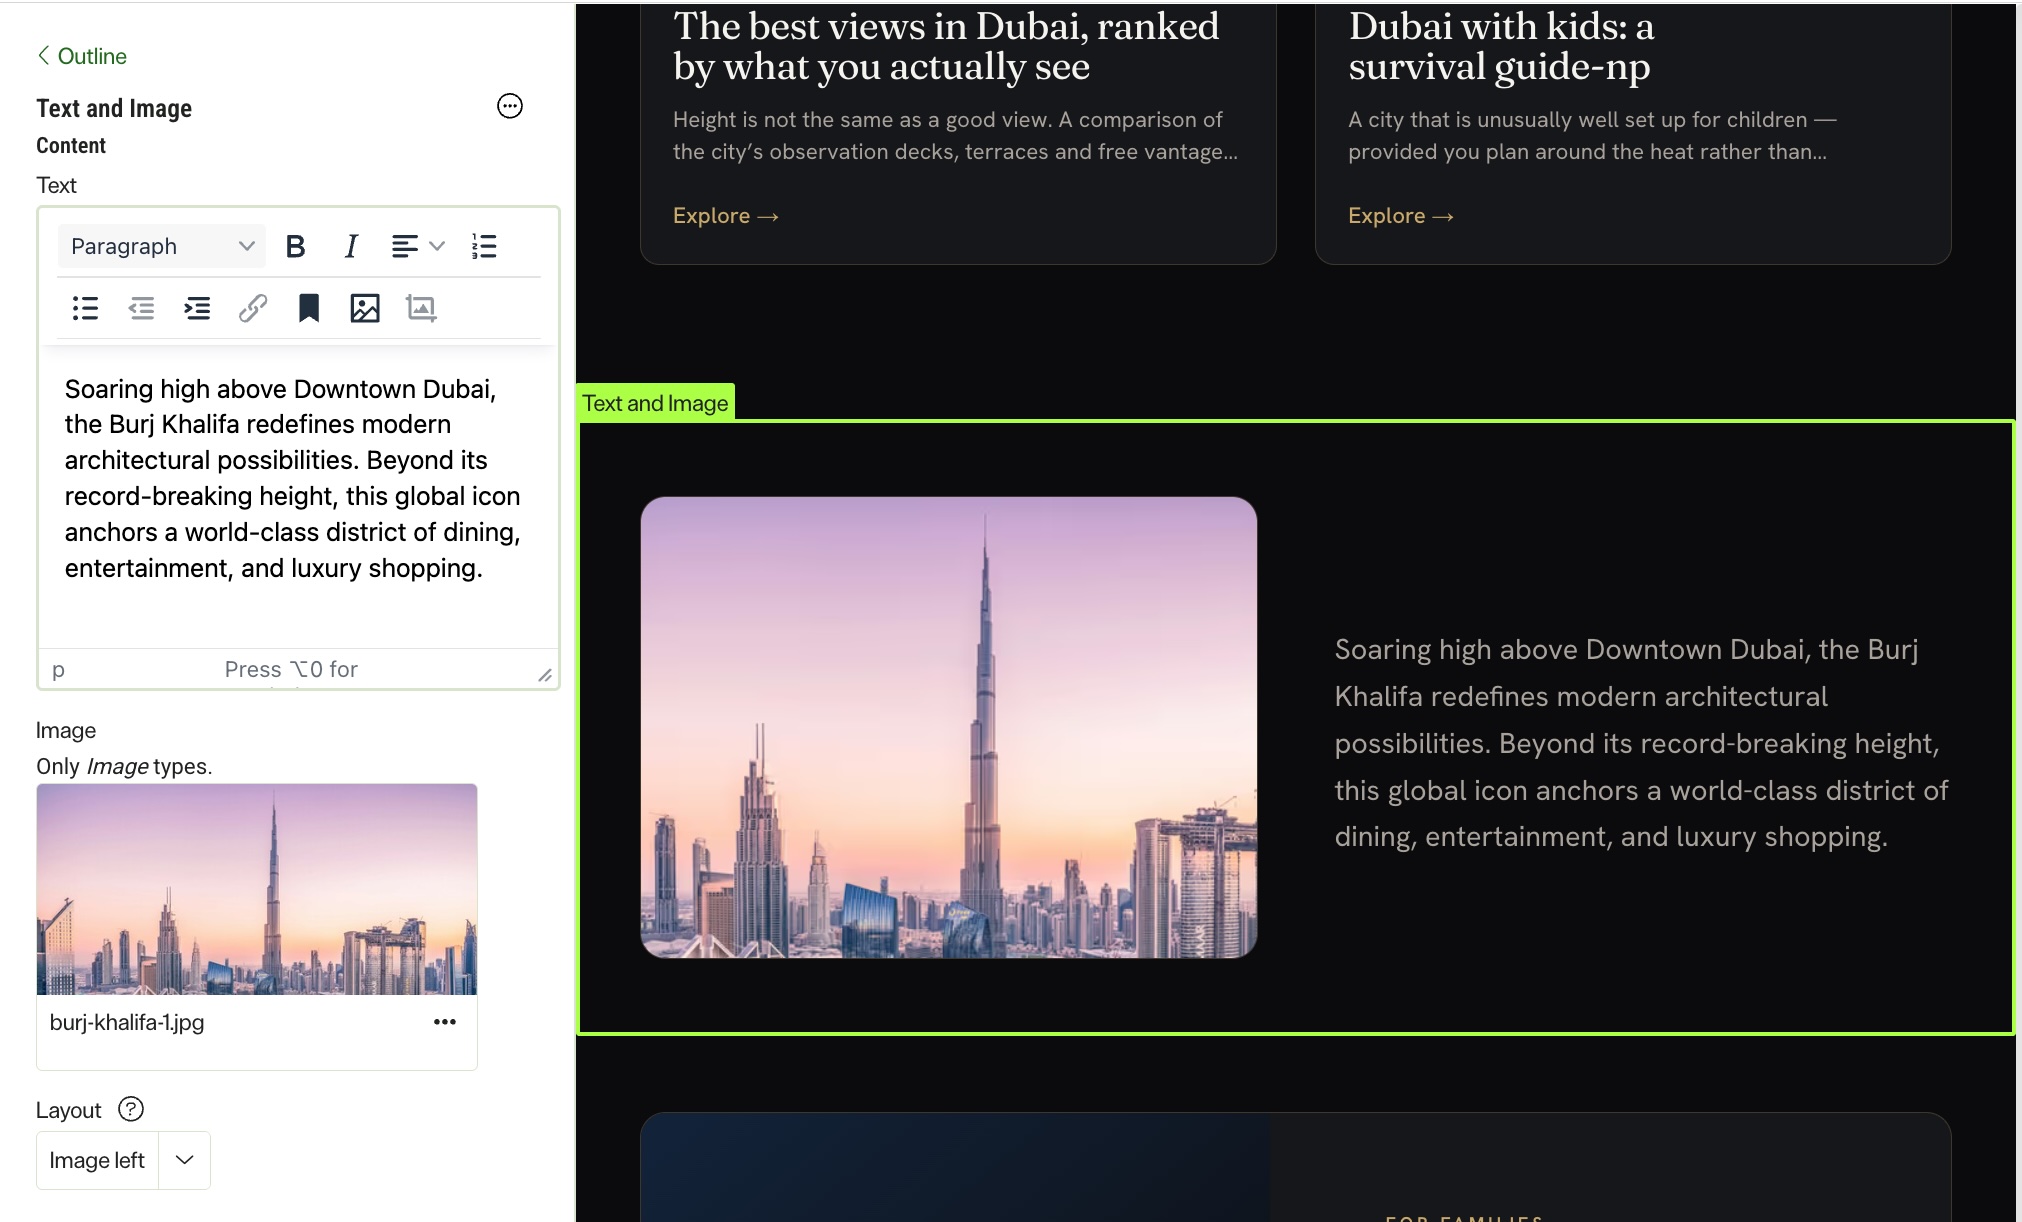Open the Text and Image options menu

click(510, 106)
